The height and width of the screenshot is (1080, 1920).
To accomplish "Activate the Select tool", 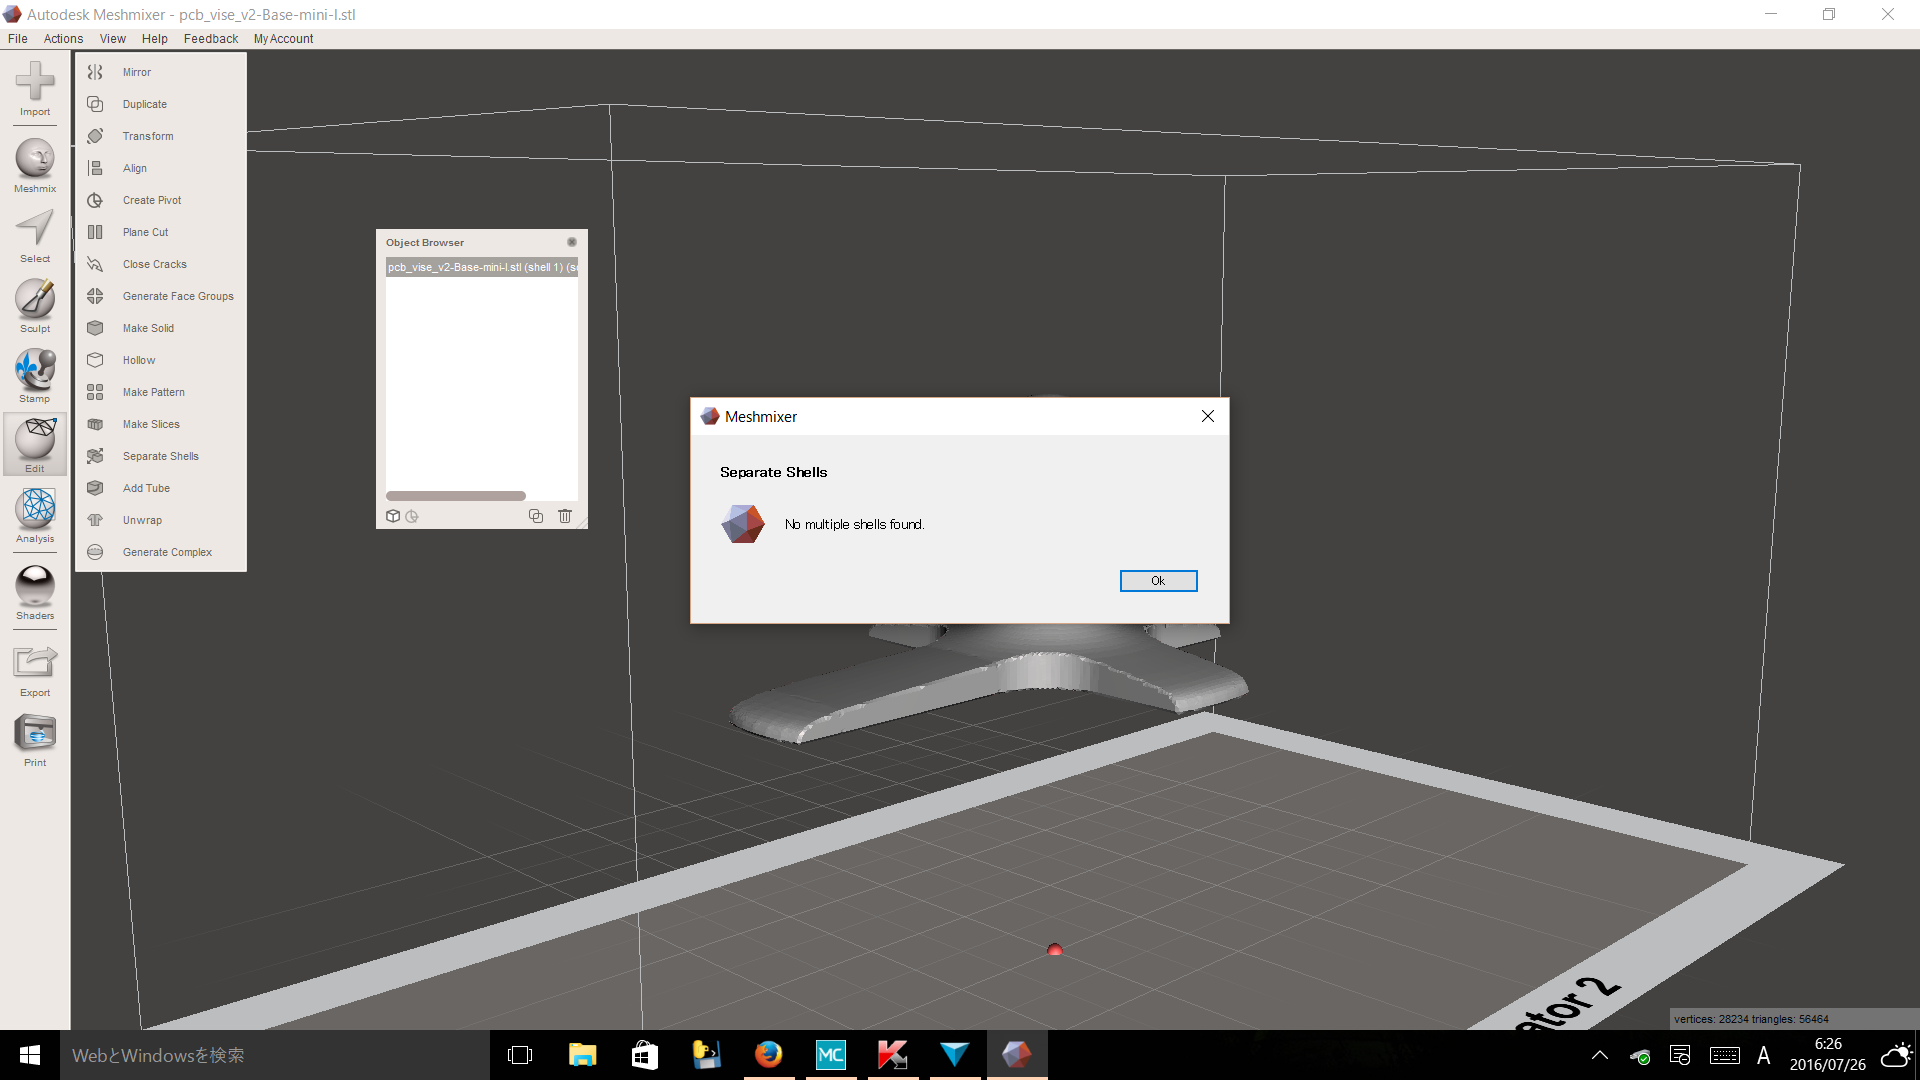I will (x=35, y=236).
